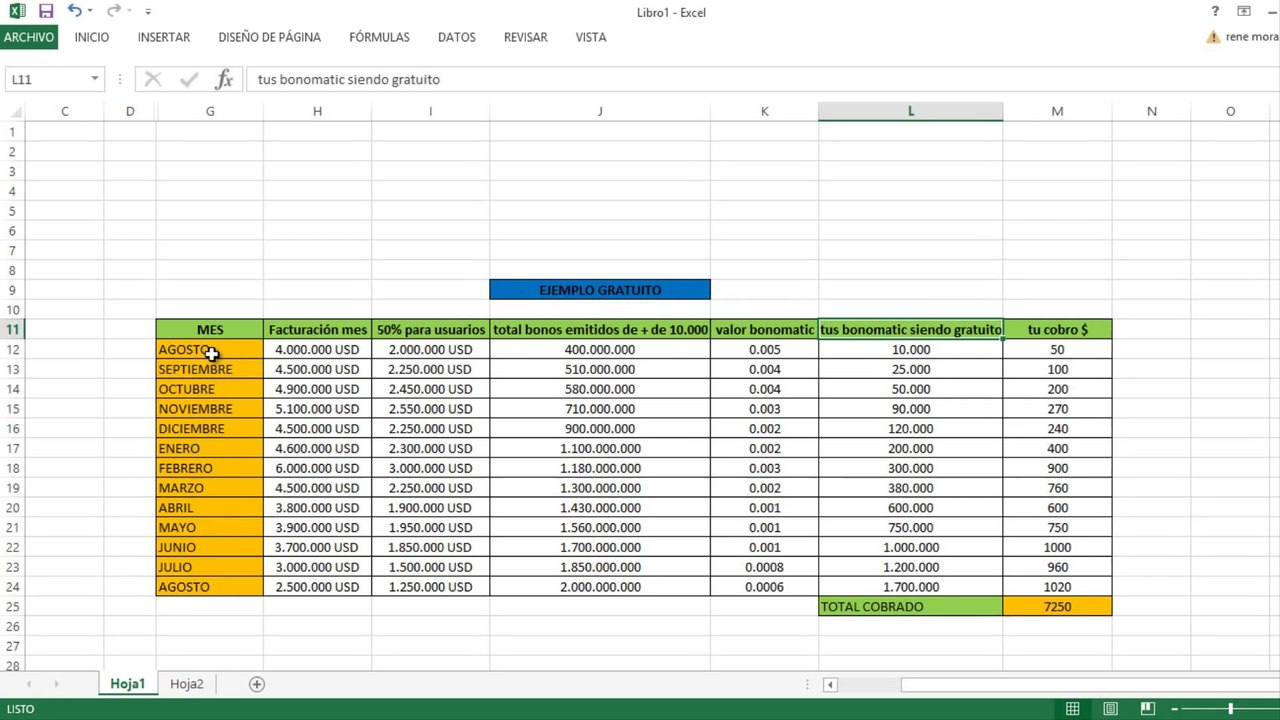Select cell showing 1.700.000 in column L

[910, 587]
